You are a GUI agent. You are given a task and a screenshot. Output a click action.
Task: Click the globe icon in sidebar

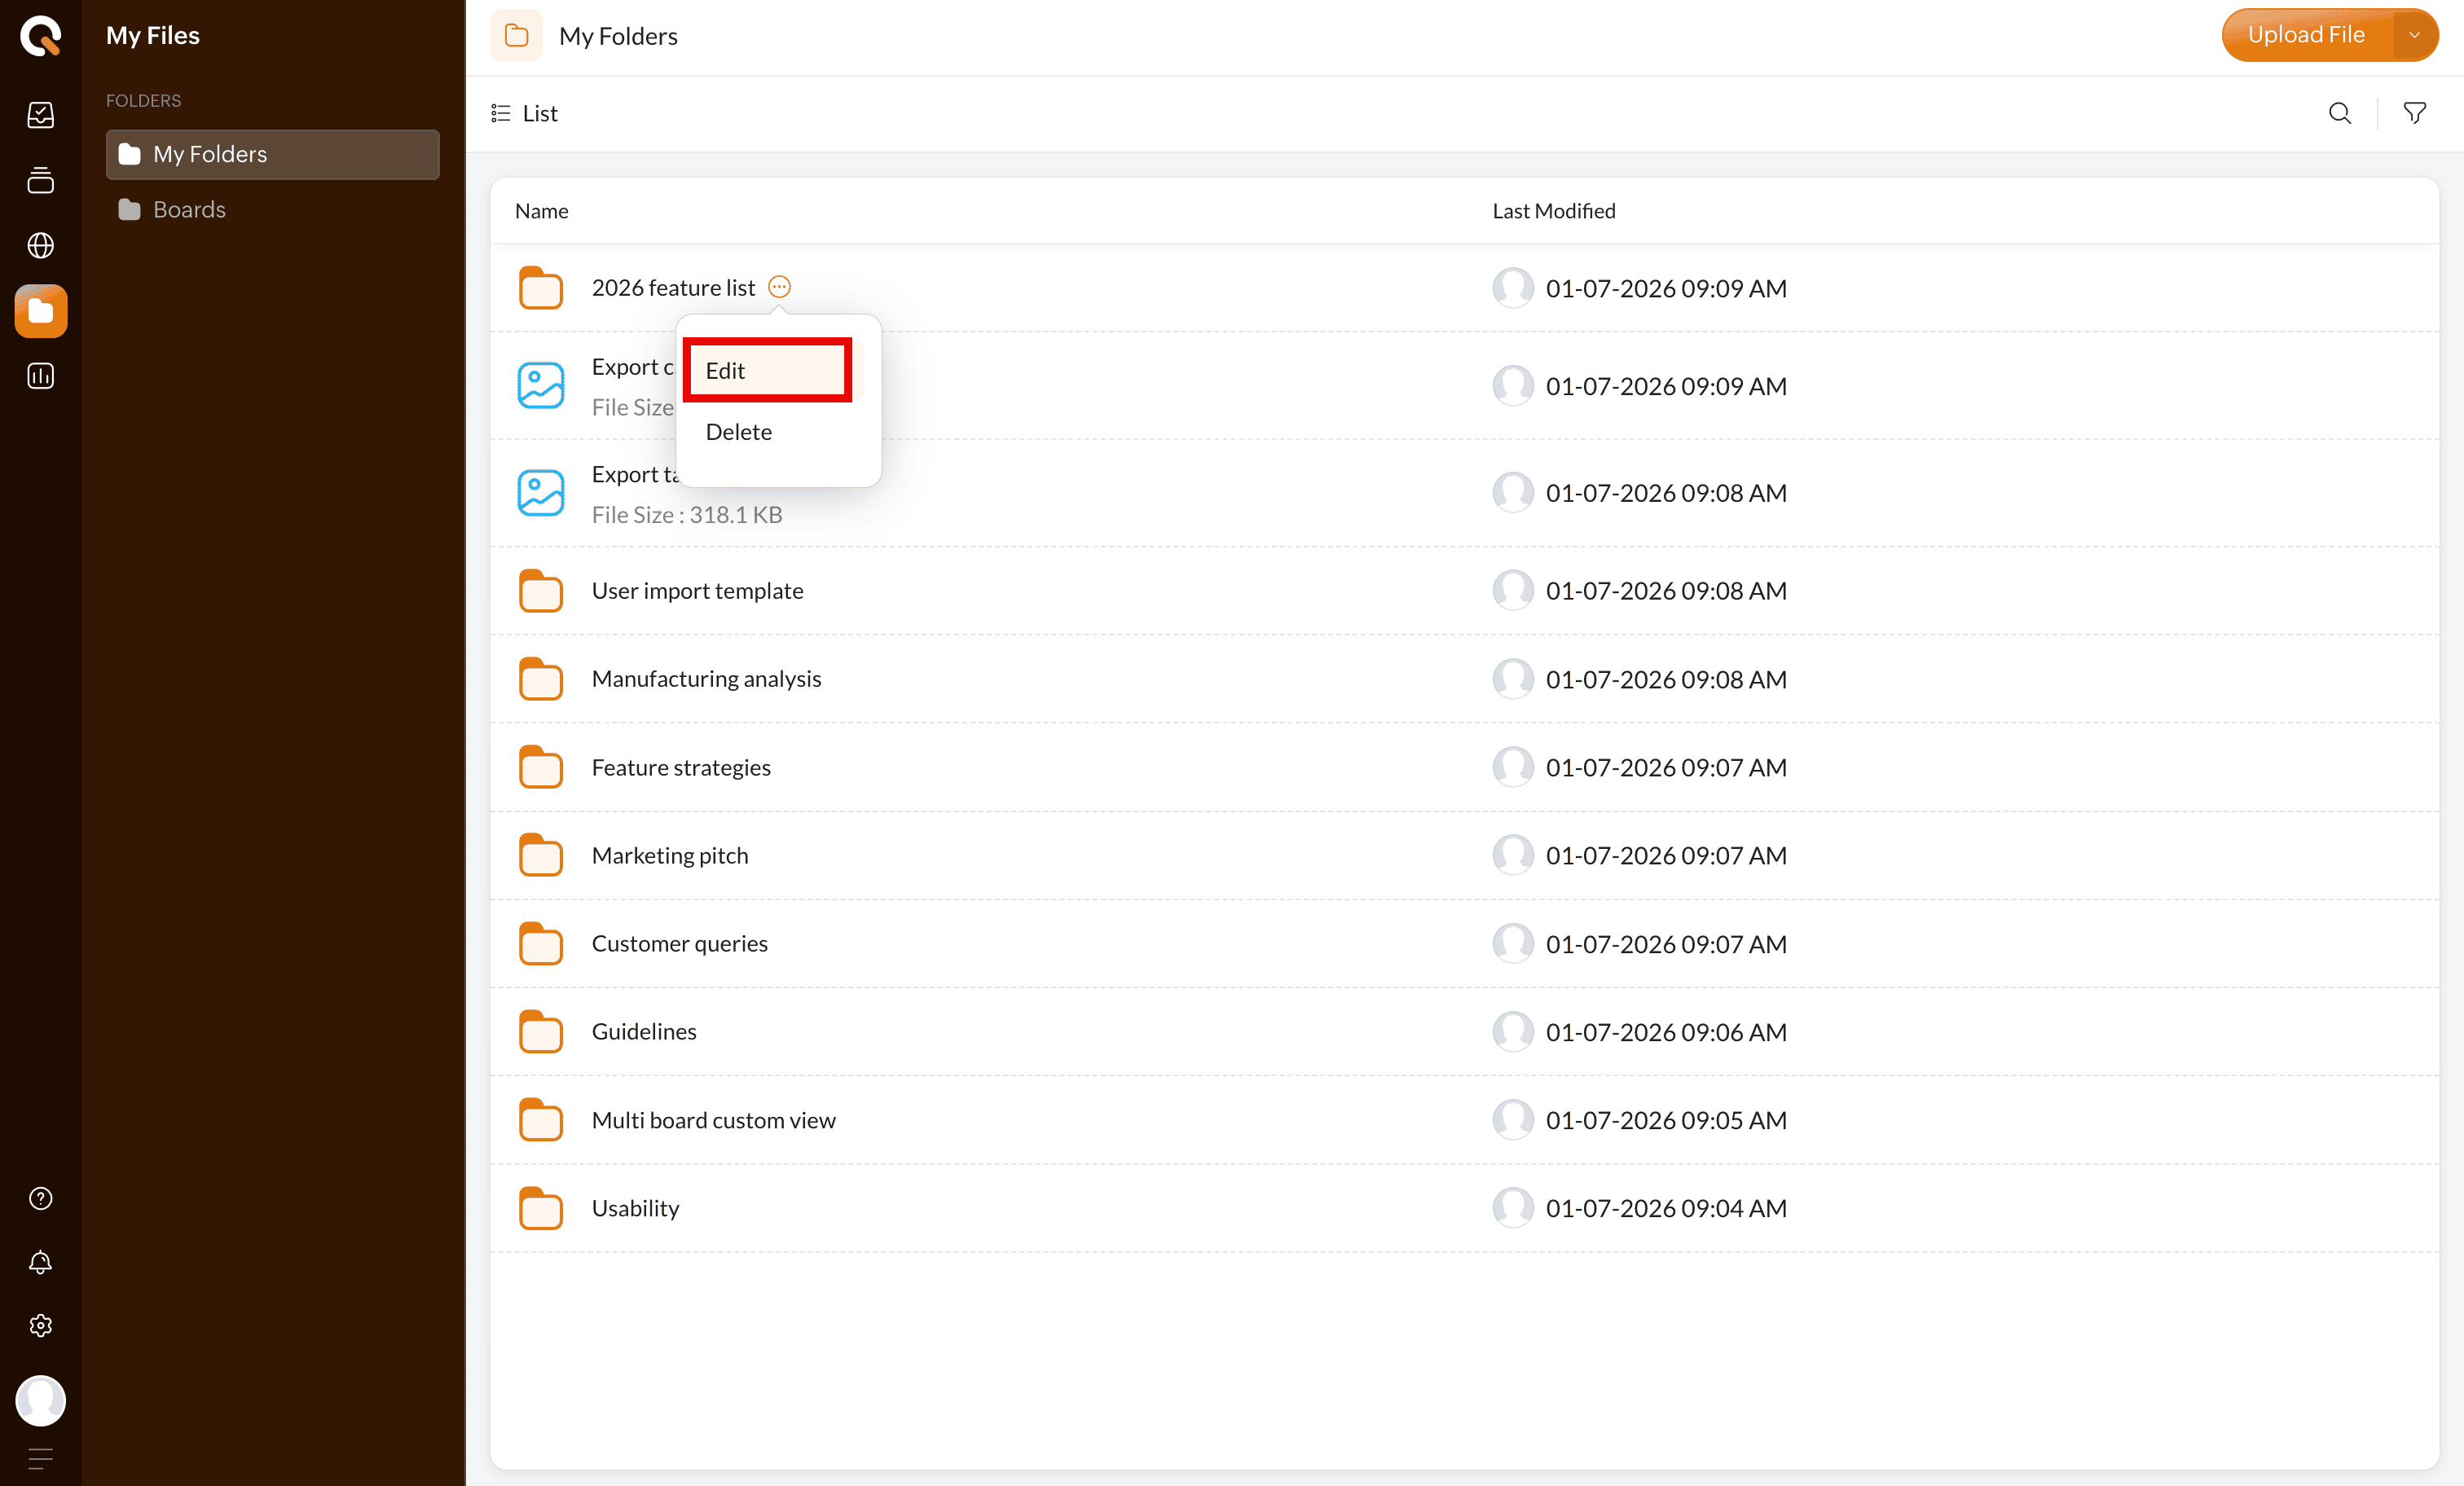pos(40,245)
